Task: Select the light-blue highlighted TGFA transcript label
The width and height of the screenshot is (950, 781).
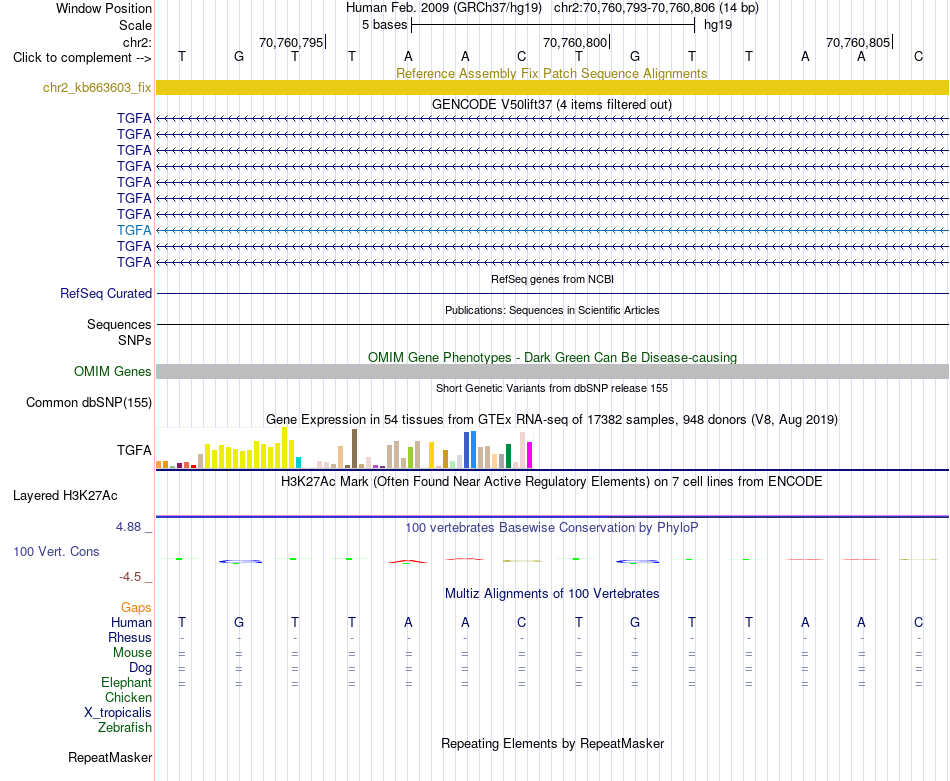Action: point(134,230)
